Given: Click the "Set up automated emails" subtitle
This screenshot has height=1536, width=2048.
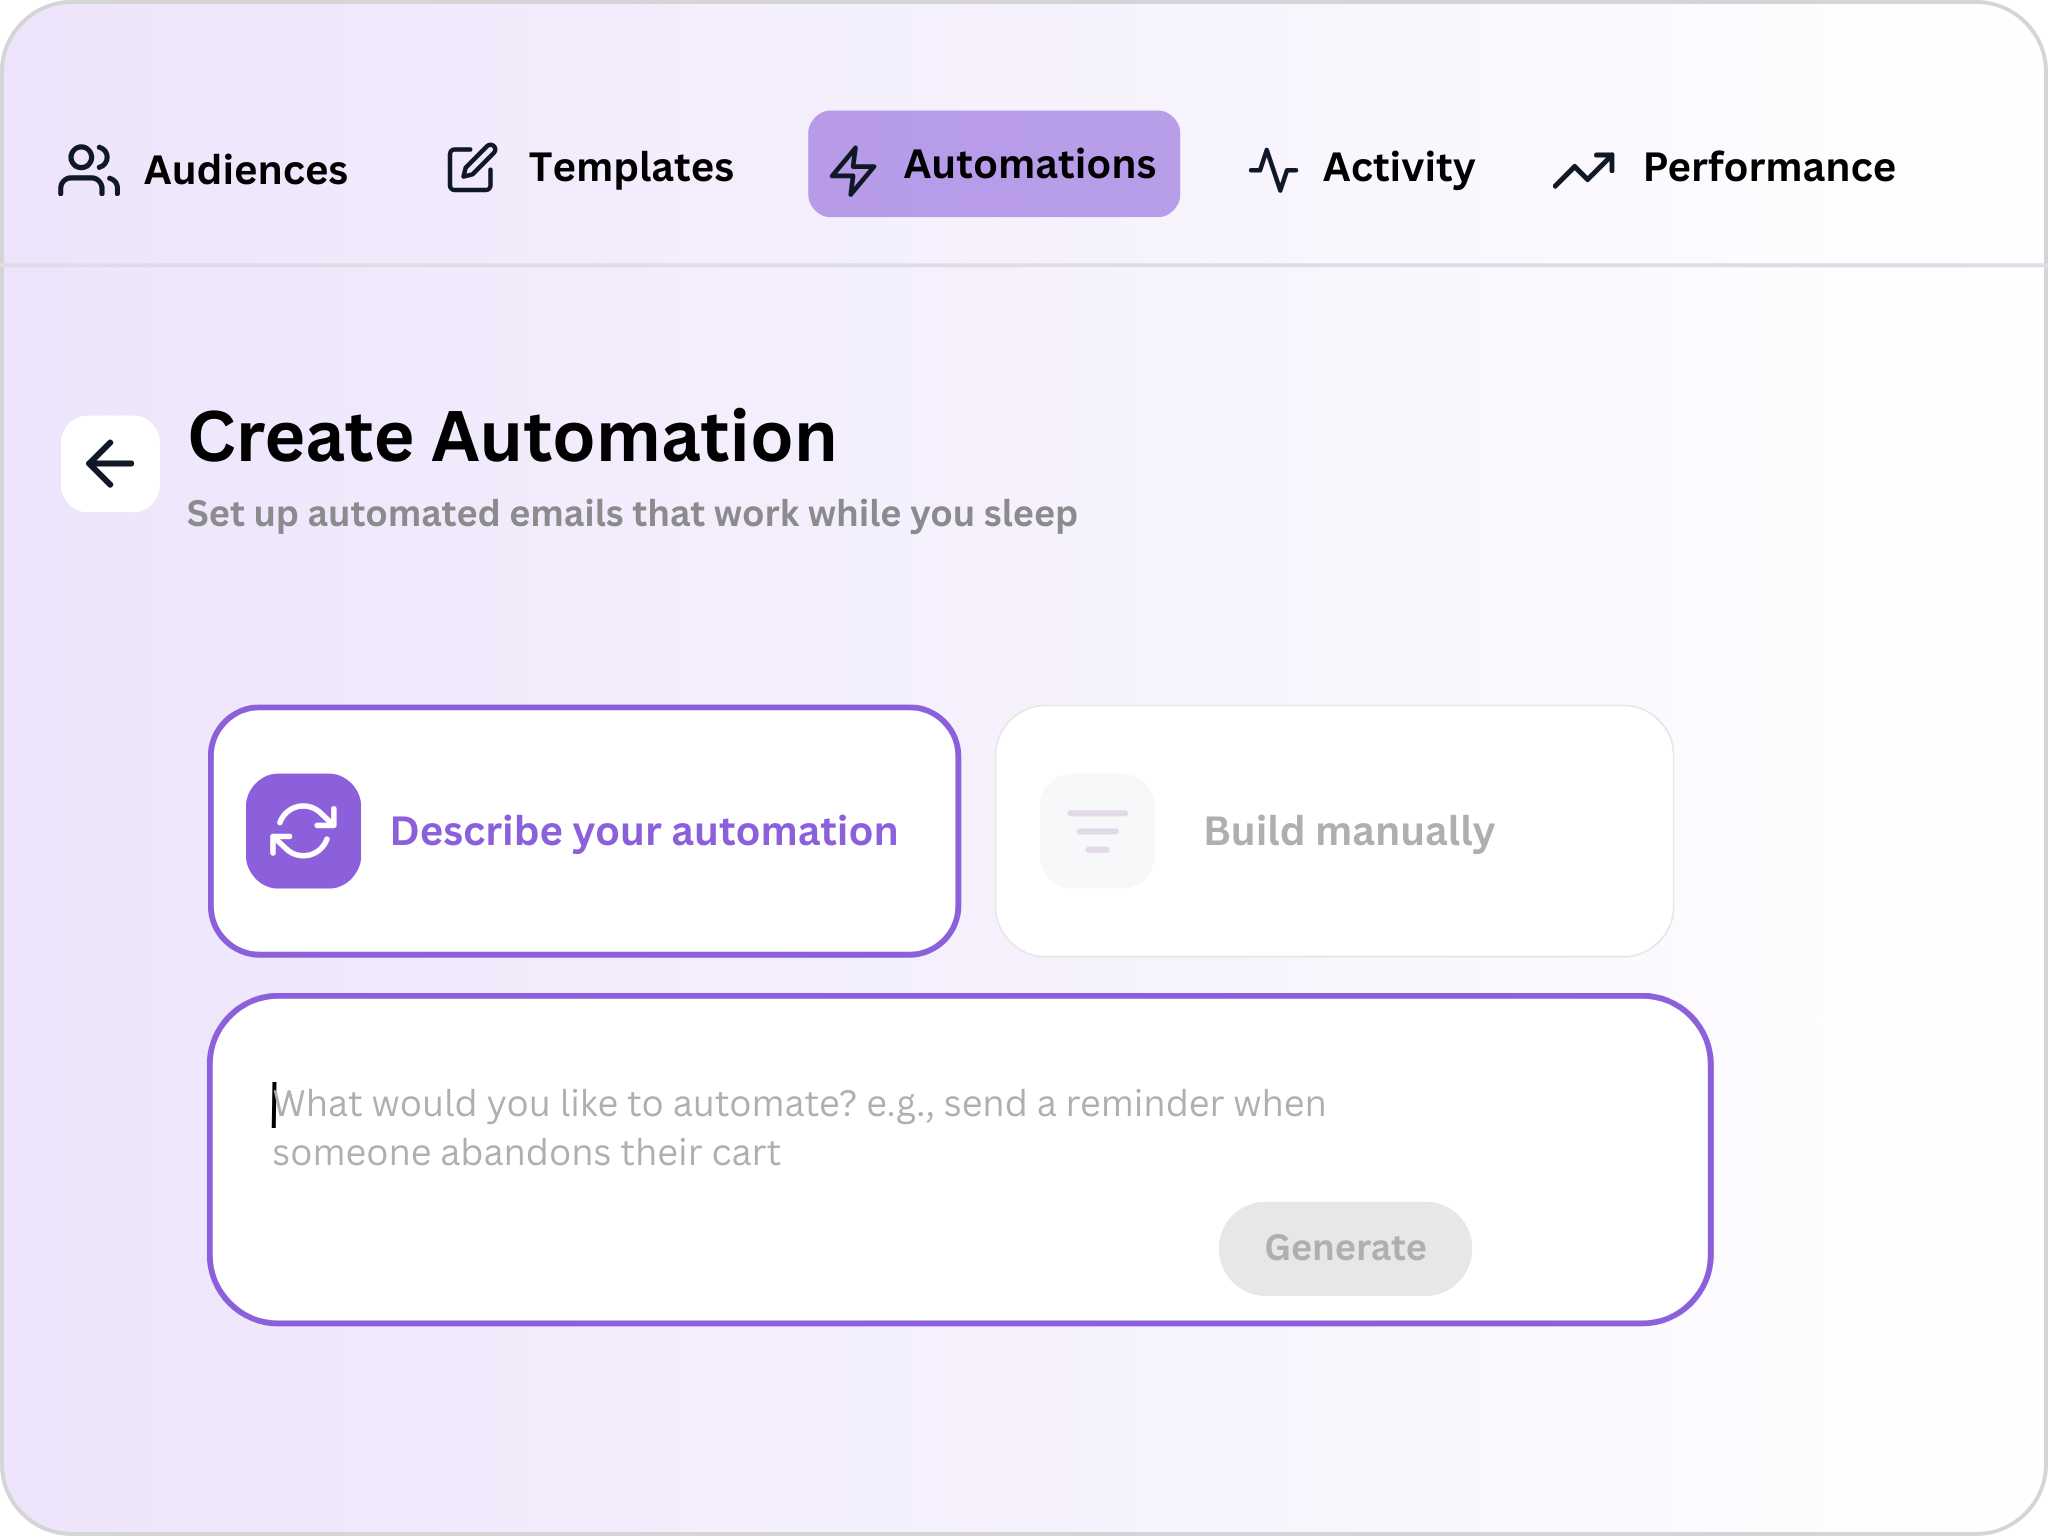Looking at the screenshot, I should [632, 514].
